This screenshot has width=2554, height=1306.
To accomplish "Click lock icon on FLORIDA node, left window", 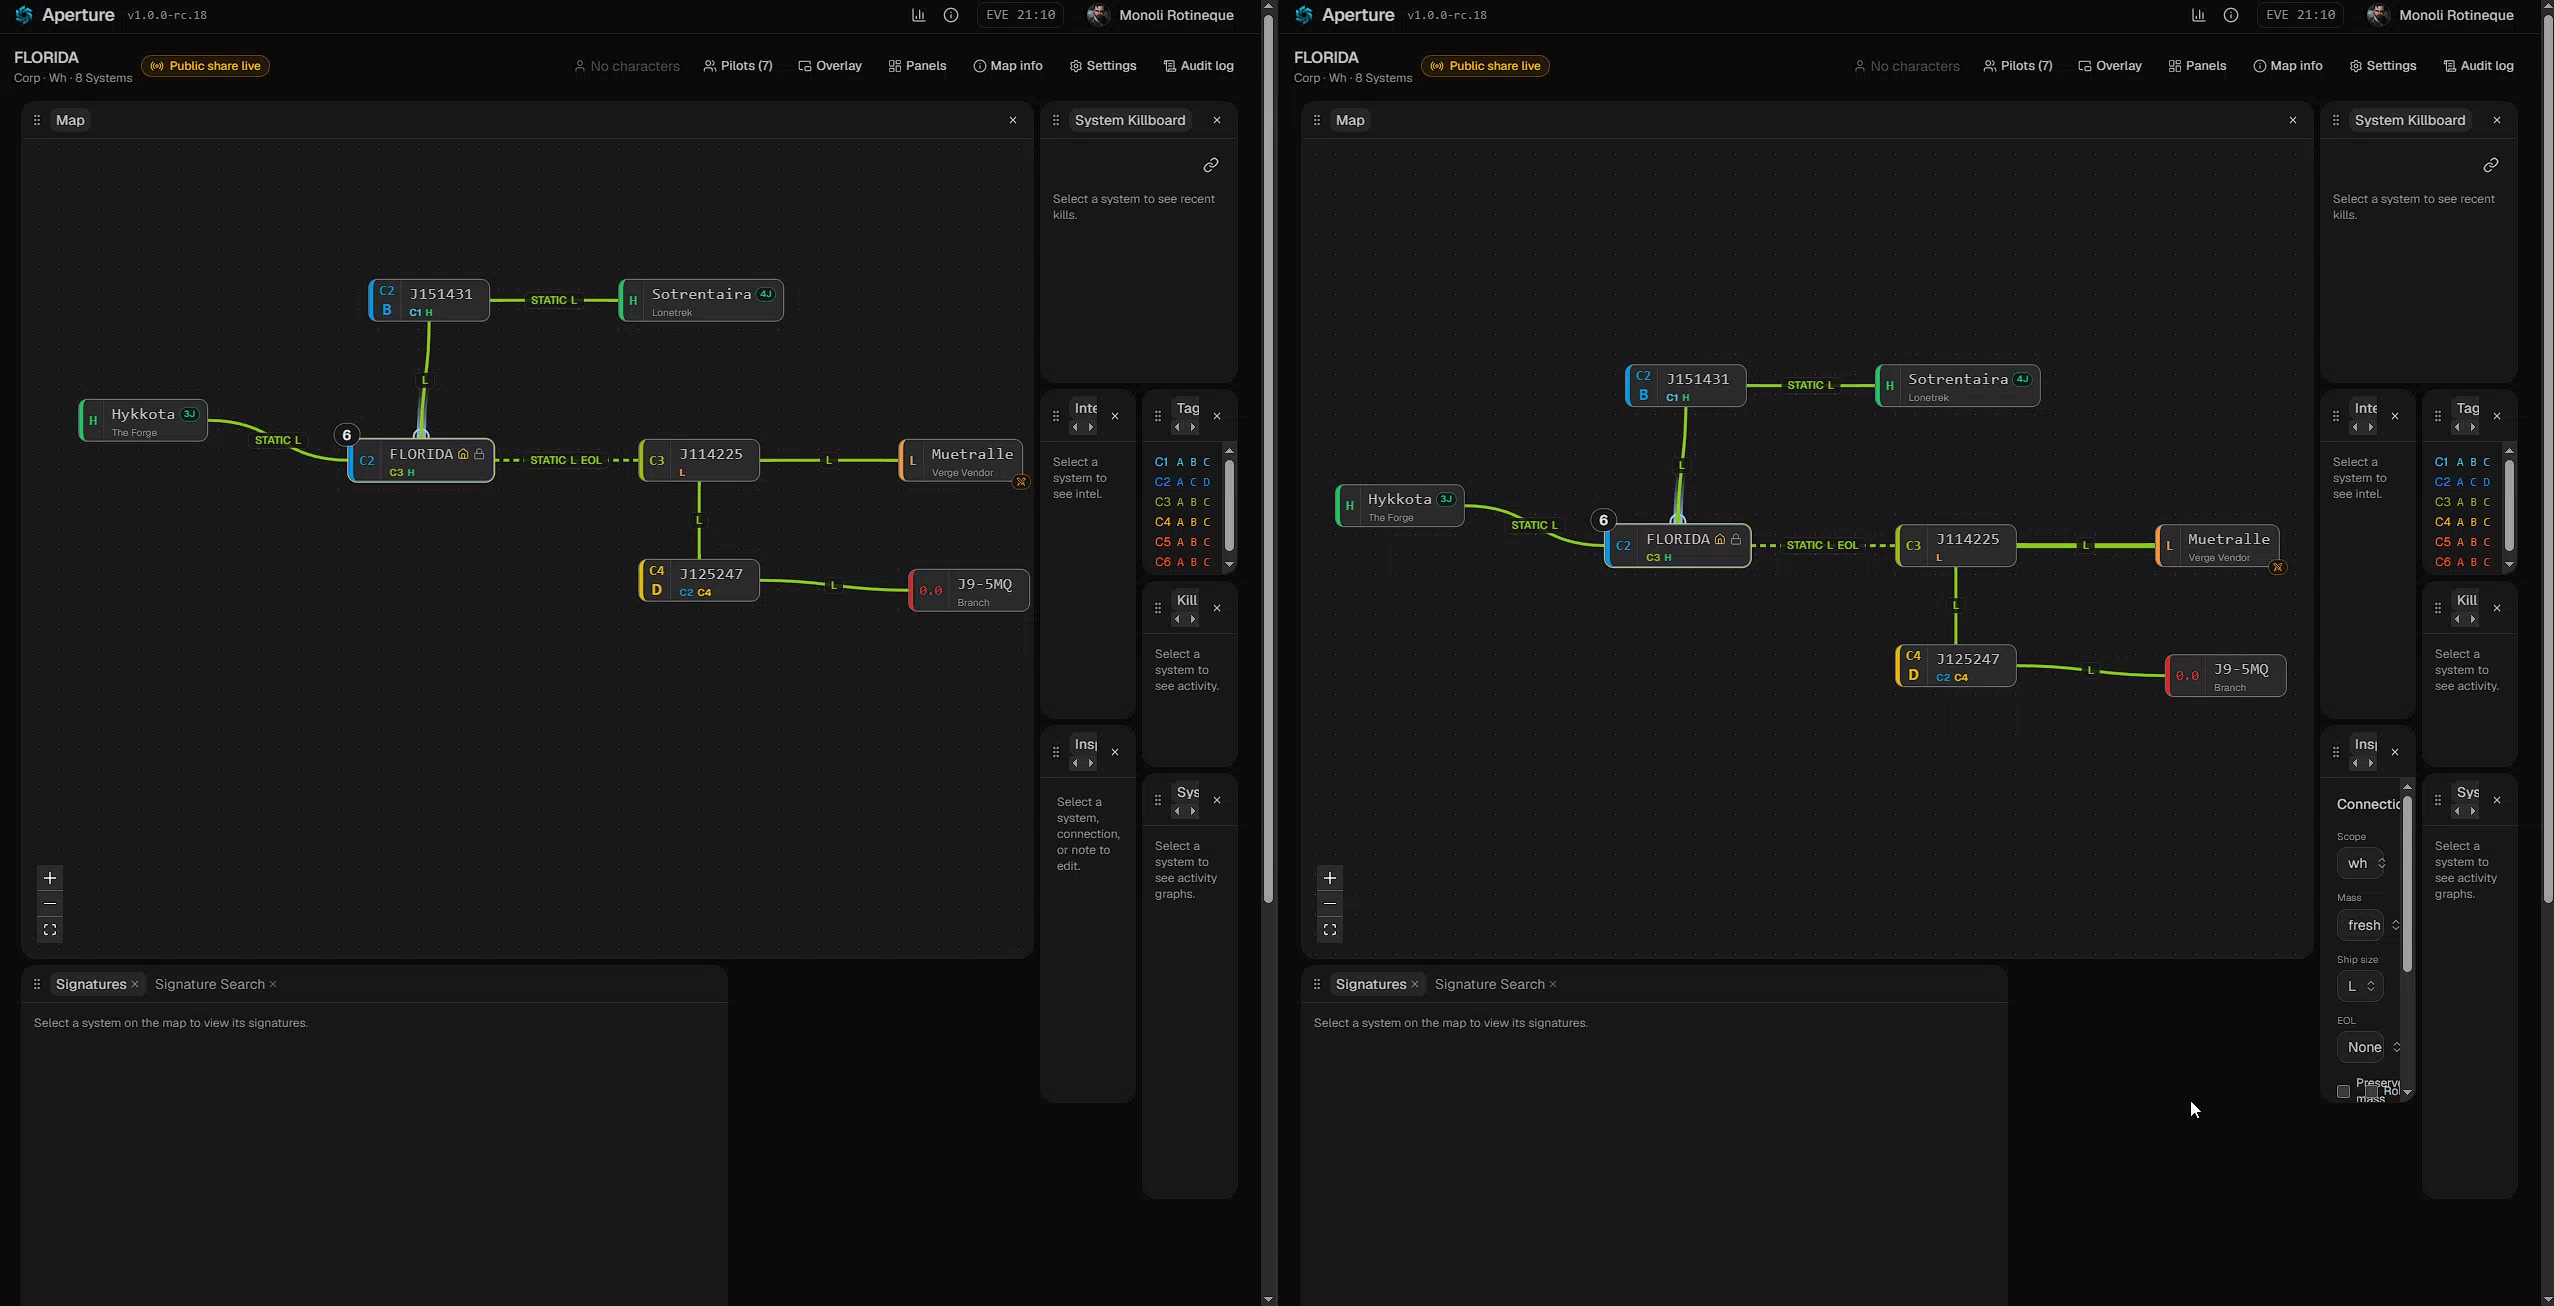I will tap(480, 454).
